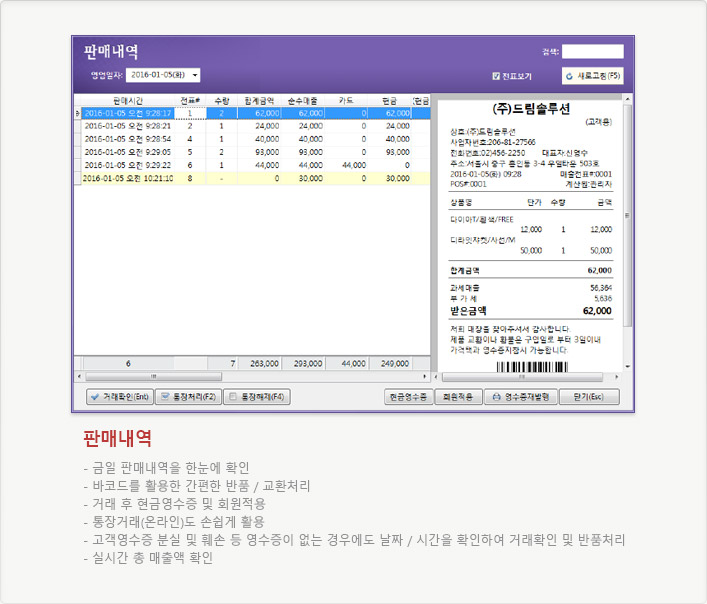Sort by the 판매시간 column header
This screenshot has width=707, height=604.
coord(128,101)
